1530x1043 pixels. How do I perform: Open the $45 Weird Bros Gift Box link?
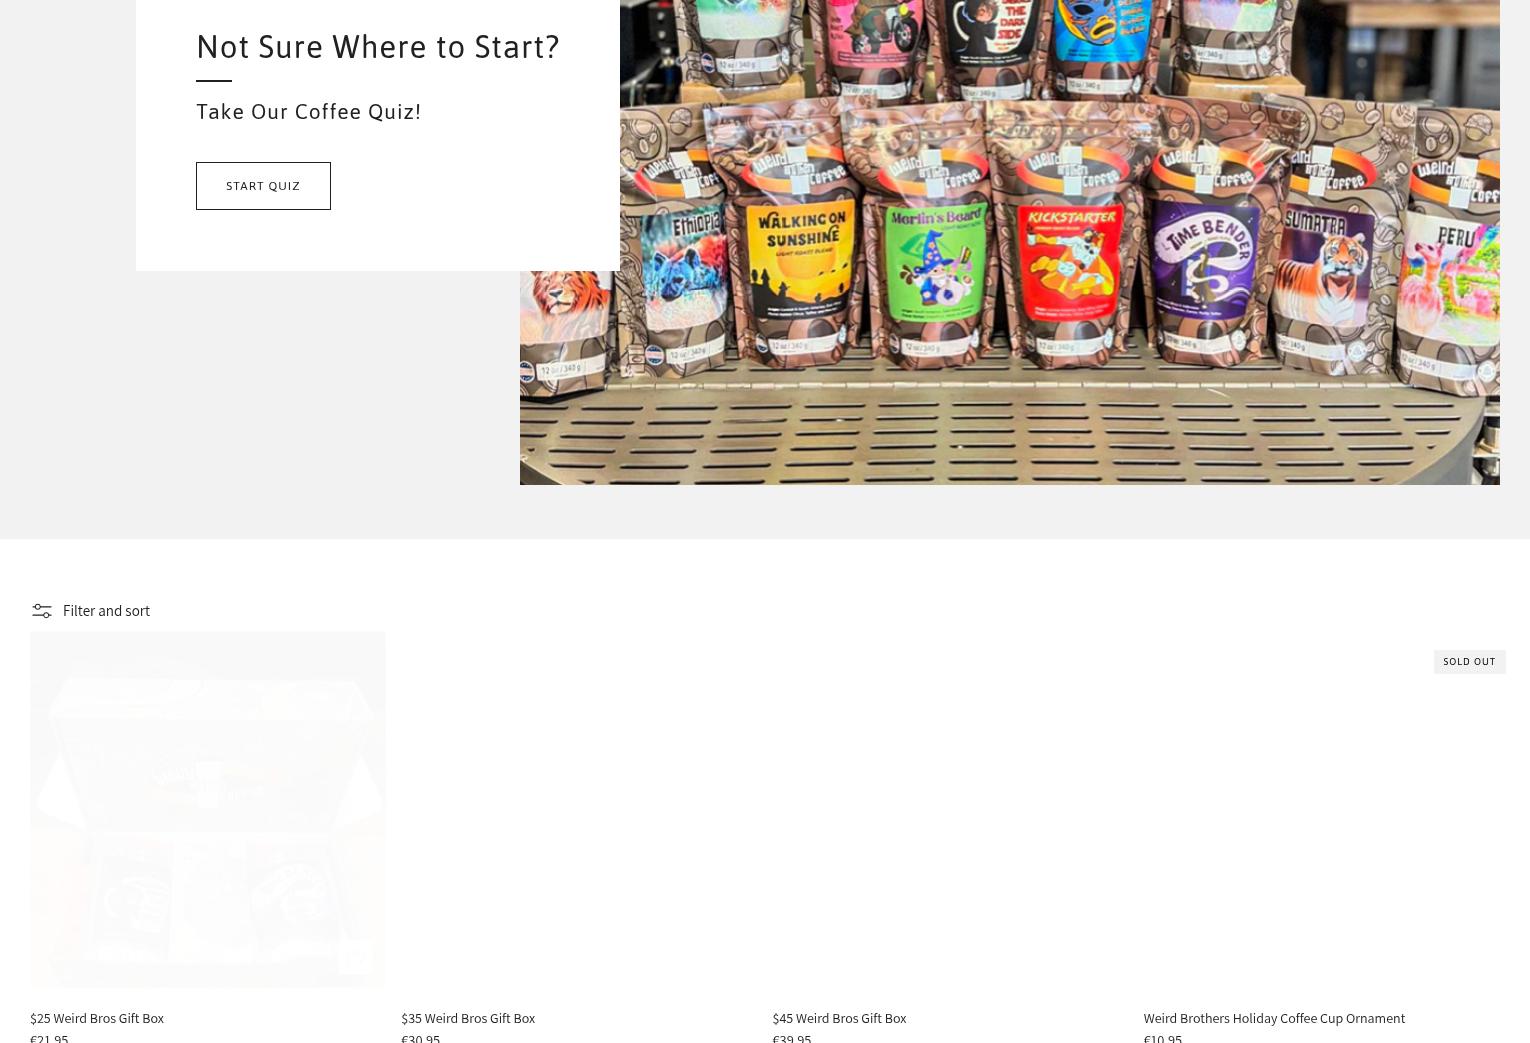(x=839, y=1018)
